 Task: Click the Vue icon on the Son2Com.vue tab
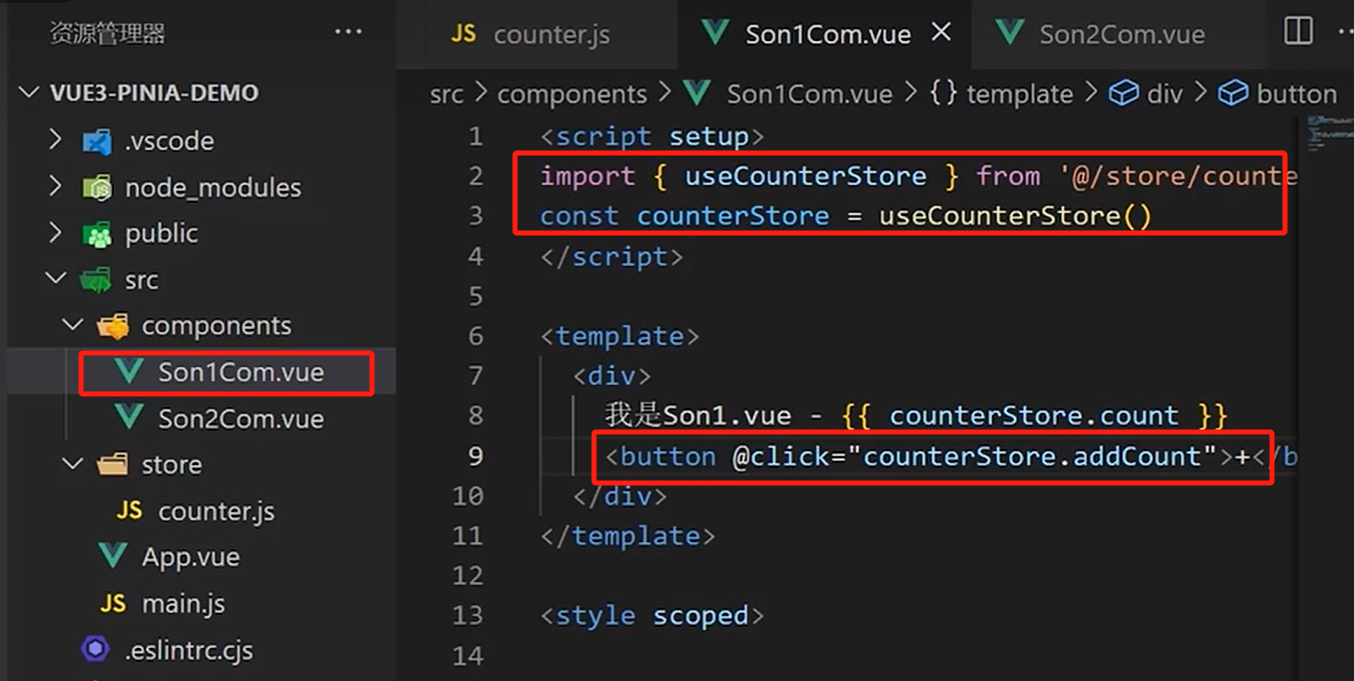(1009, 33)
